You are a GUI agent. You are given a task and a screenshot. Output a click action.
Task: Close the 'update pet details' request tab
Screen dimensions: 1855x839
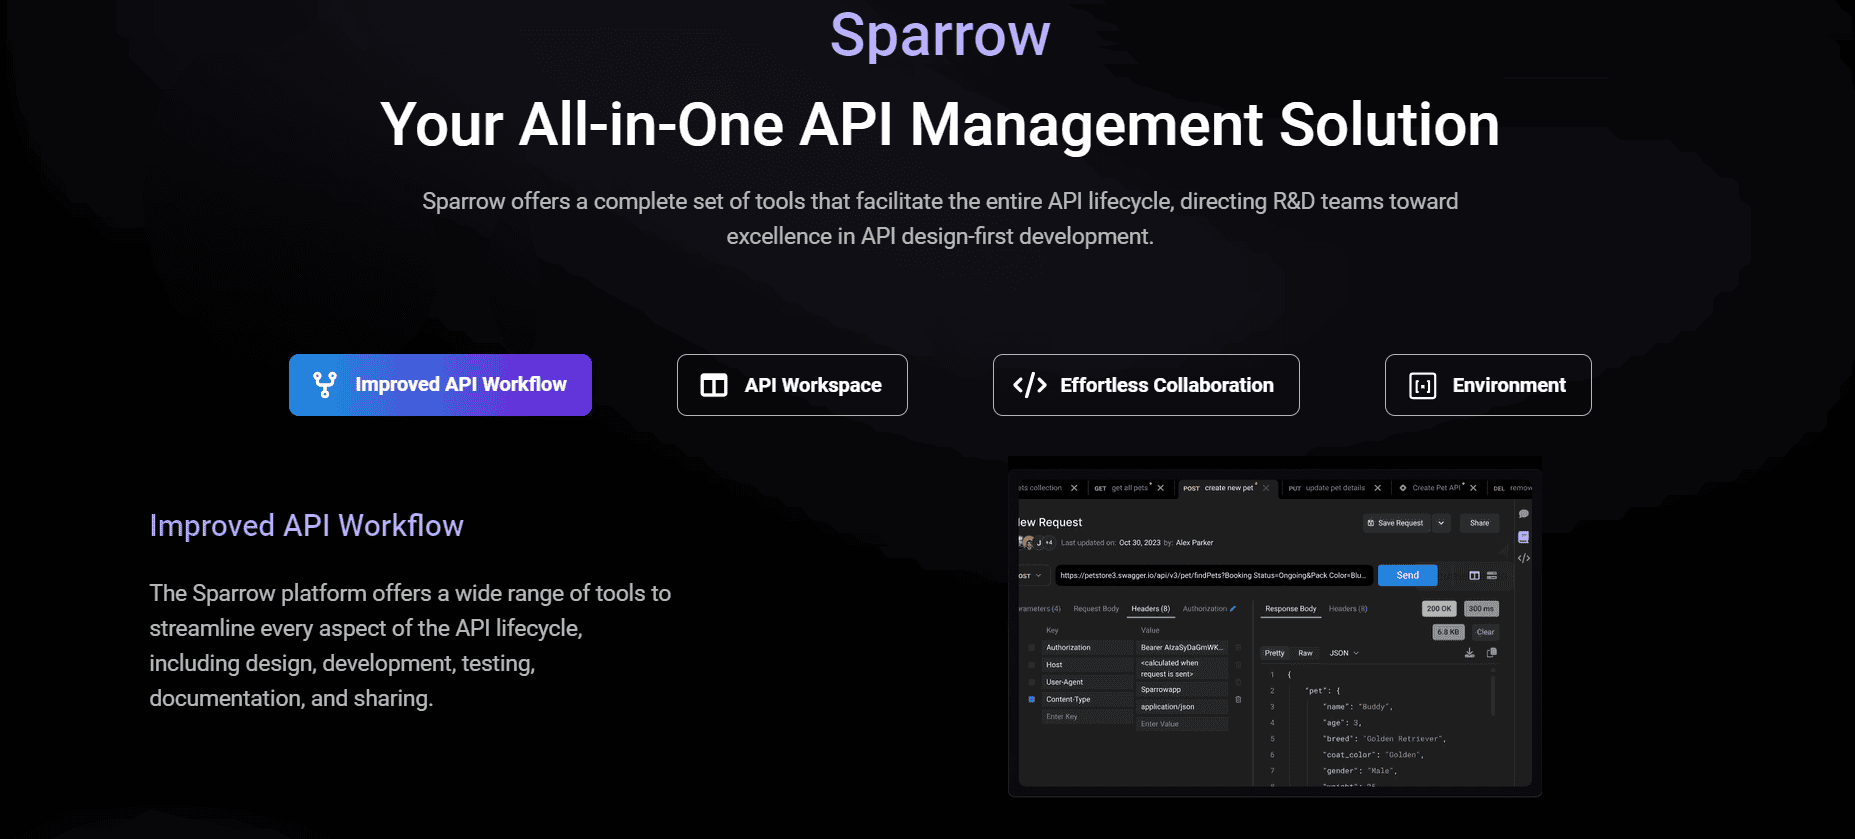(x=1377, y=488)
